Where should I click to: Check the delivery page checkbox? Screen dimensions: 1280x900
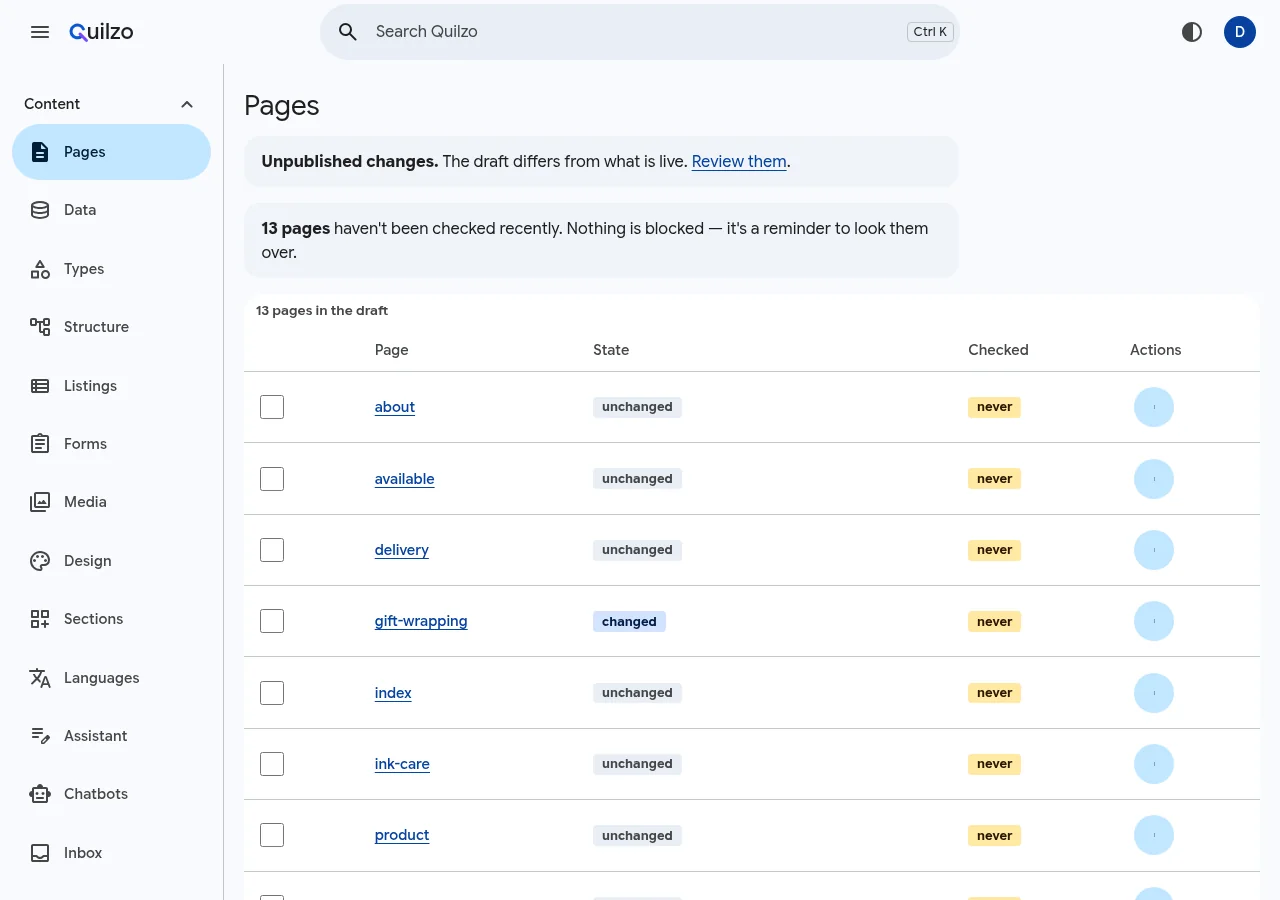tap(272, 550)
